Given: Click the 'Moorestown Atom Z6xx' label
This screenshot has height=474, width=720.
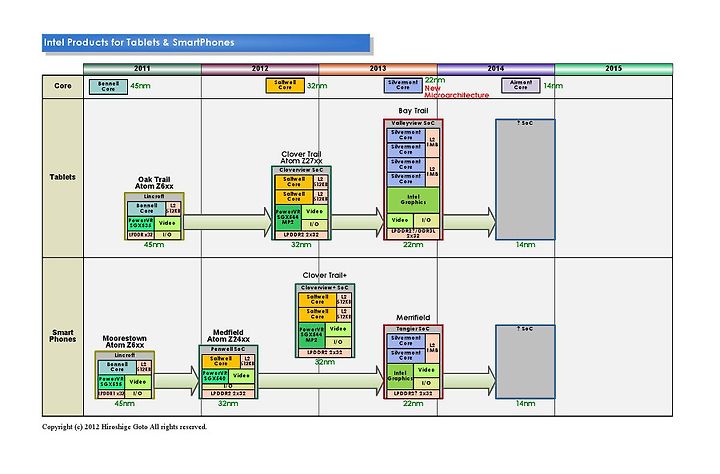Looking at the screenshot, I should [x=124, y=342].
